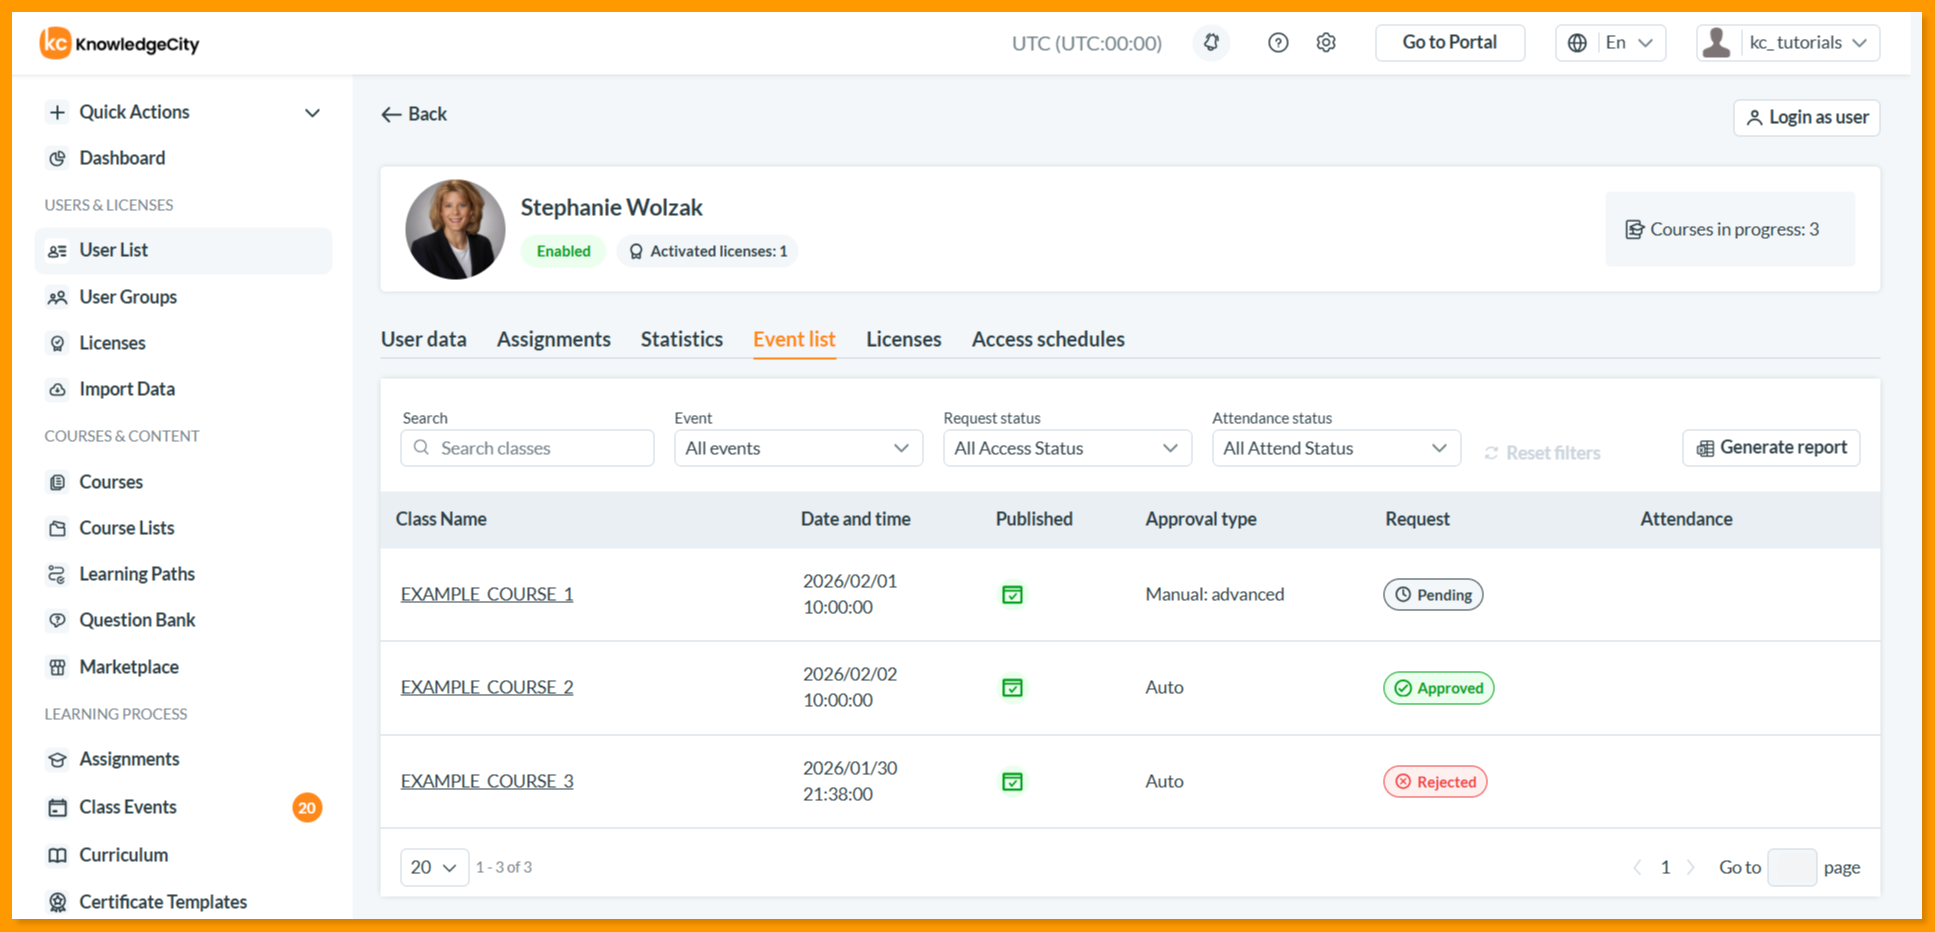Open the notifications bell icon
The height and width of the screenshot is (932, 1935).
pos(1211,43)
